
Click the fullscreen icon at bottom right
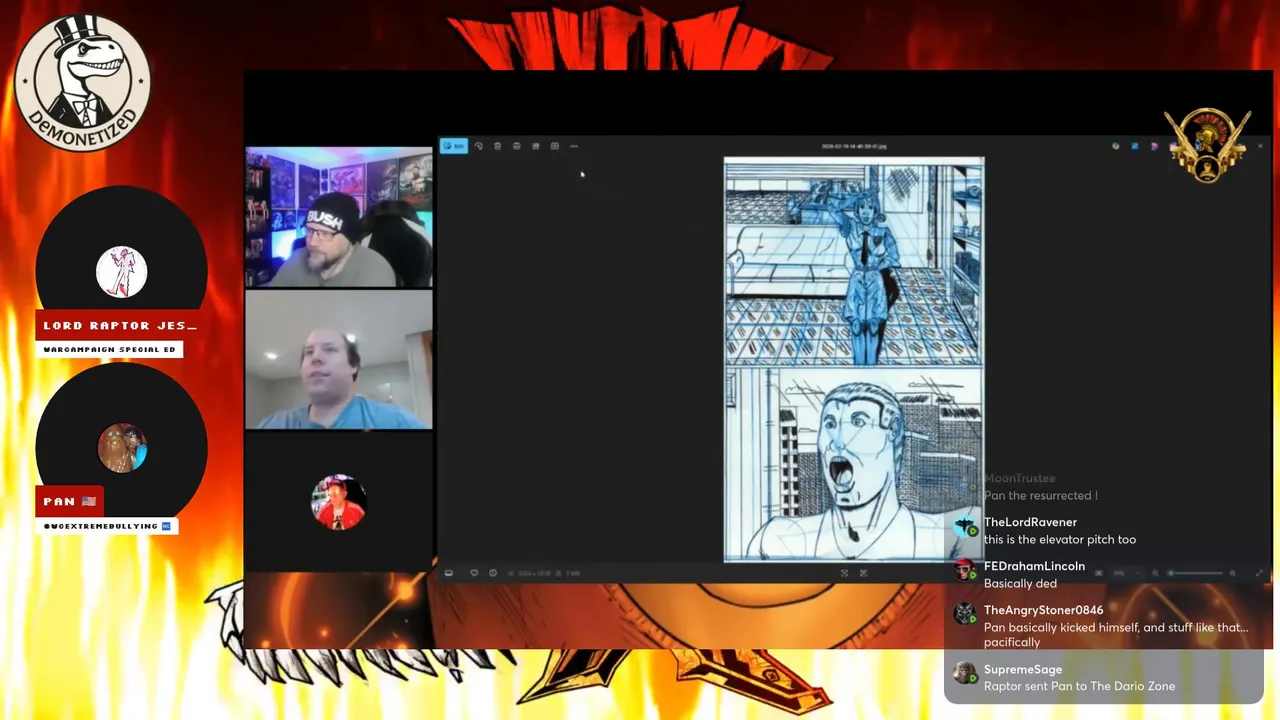coord(1258,573)
